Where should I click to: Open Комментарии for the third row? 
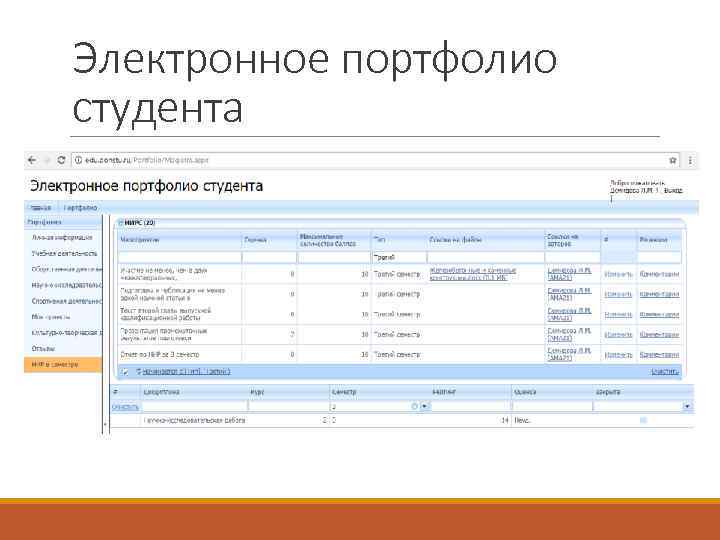coord(659,315)
